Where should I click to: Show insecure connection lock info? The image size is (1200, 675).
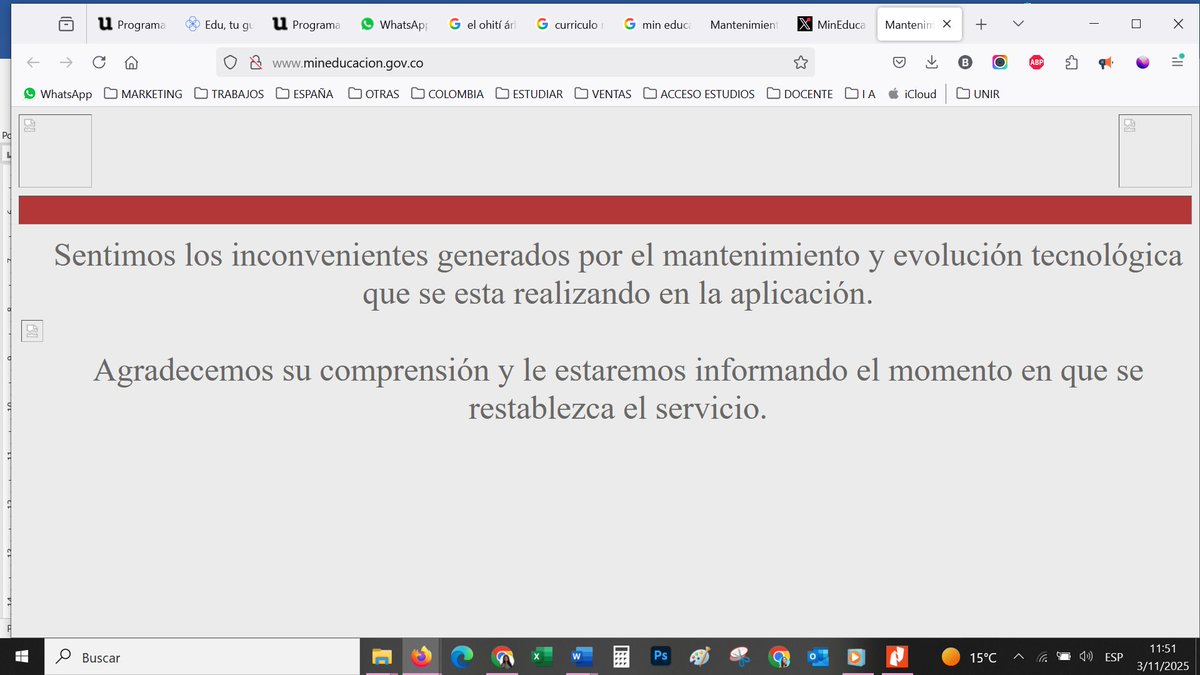[255, 62]
